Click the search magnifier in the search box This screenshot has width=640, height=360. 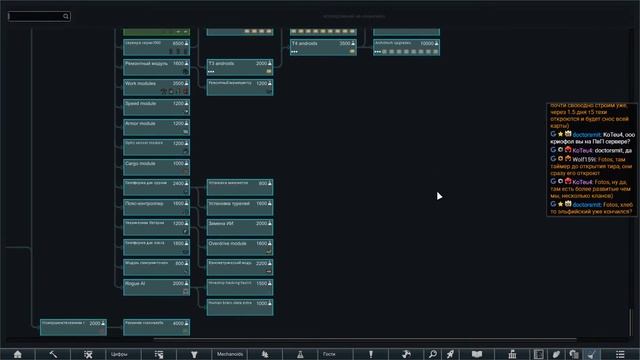pos(65,16)
